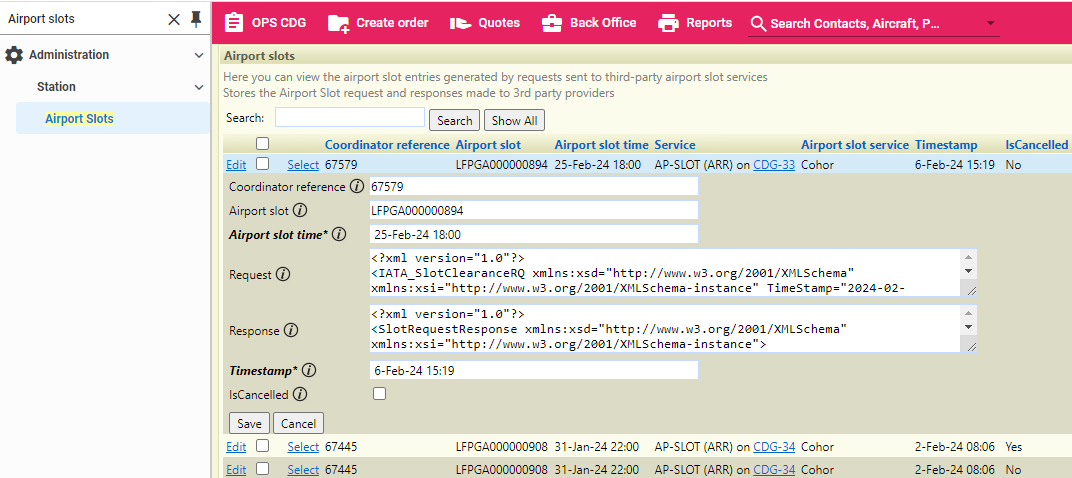
Task: Toggle the IsCancelled checkbox in edit form
Action: point(379,394)
